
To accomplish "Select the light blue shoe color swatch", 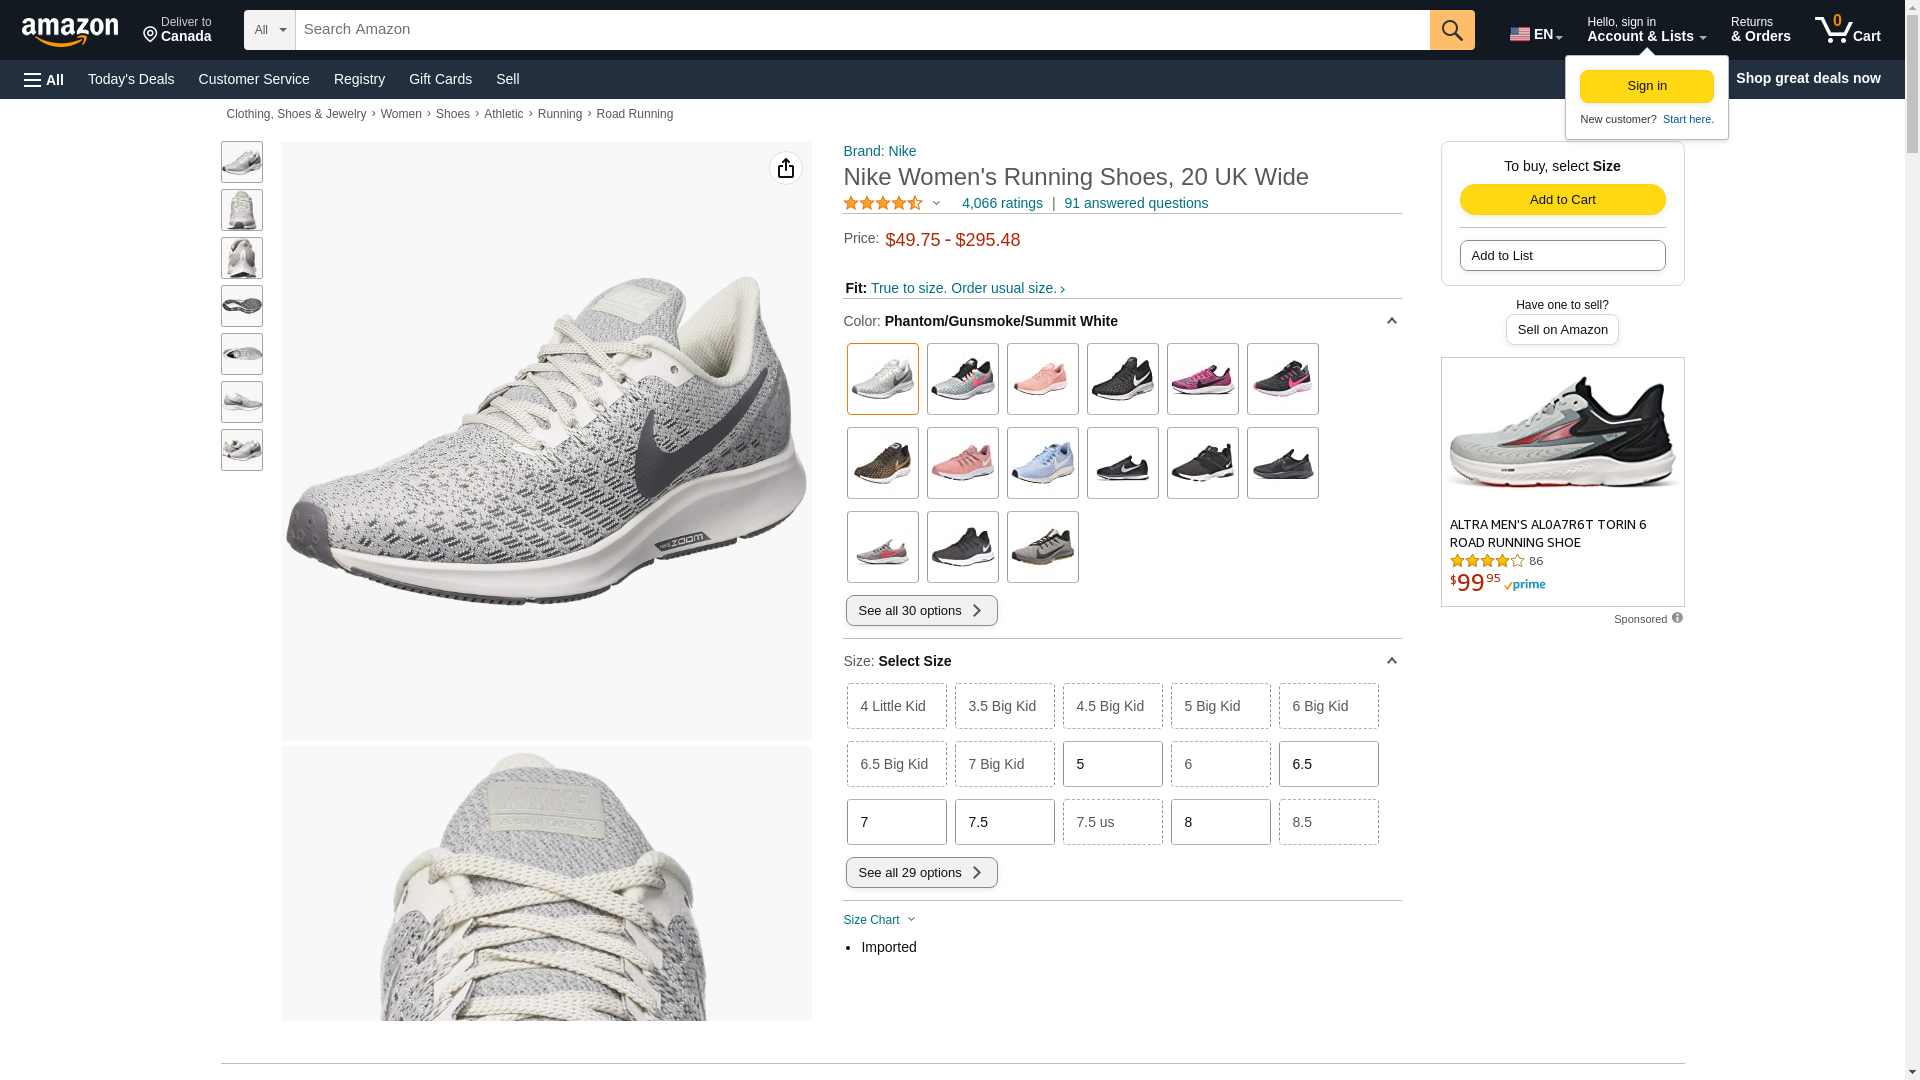I will 1042,463.
